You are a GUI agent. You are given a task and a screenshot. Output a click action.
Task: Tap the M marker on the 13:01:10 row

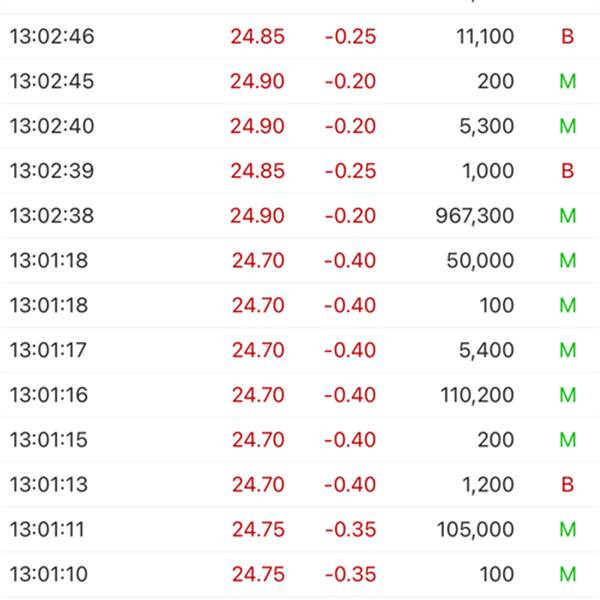coord(567,574)
